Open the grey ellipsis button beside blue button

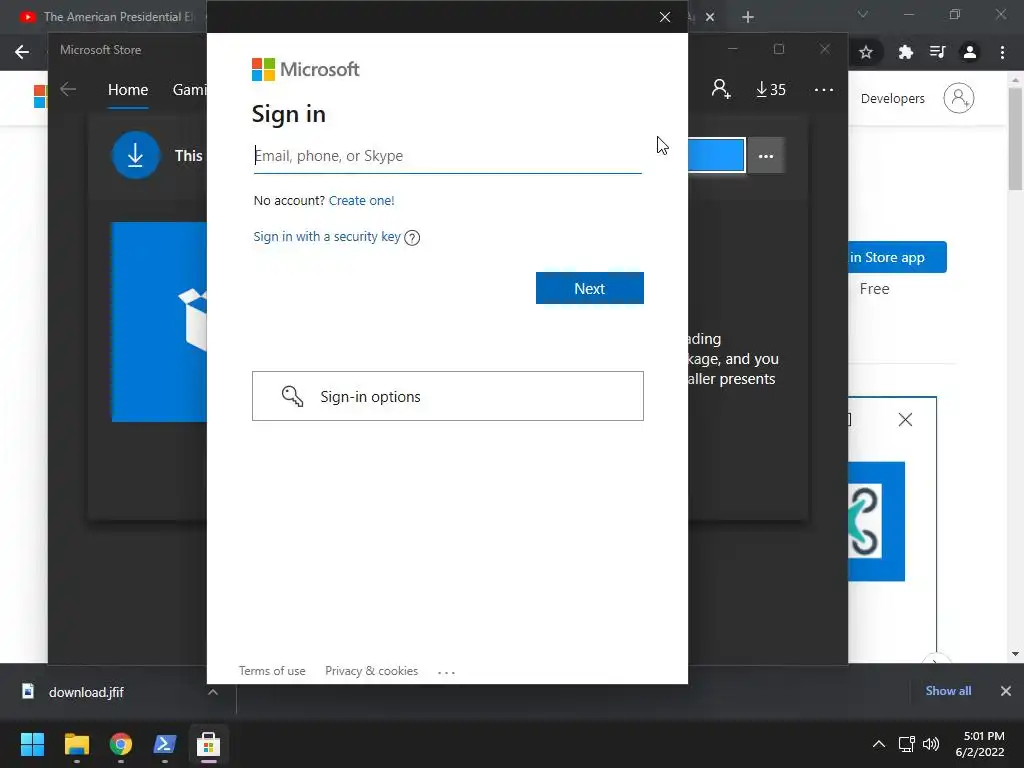[x=766, y=156]
